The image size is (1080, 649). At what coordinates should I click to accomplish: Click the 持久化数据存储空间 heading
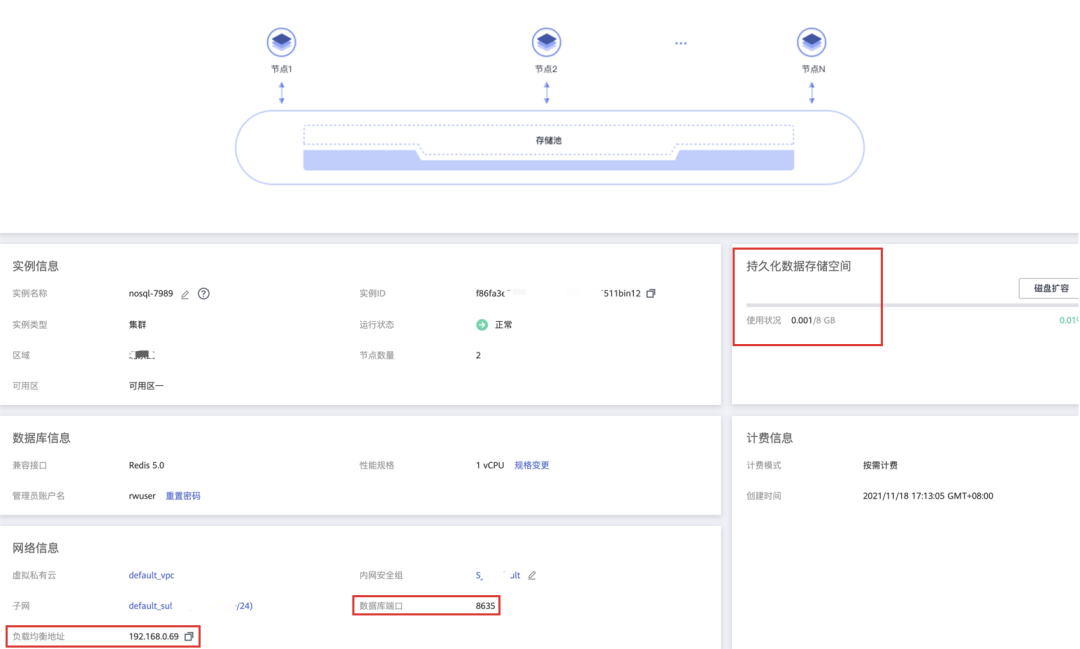coord(798,266)
